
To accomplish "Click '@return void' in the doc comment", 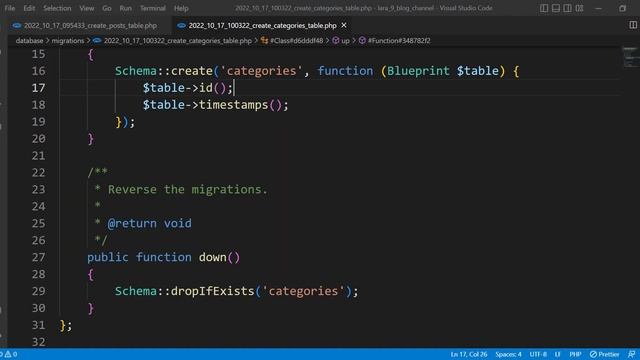I will click(x=149, y=223).
